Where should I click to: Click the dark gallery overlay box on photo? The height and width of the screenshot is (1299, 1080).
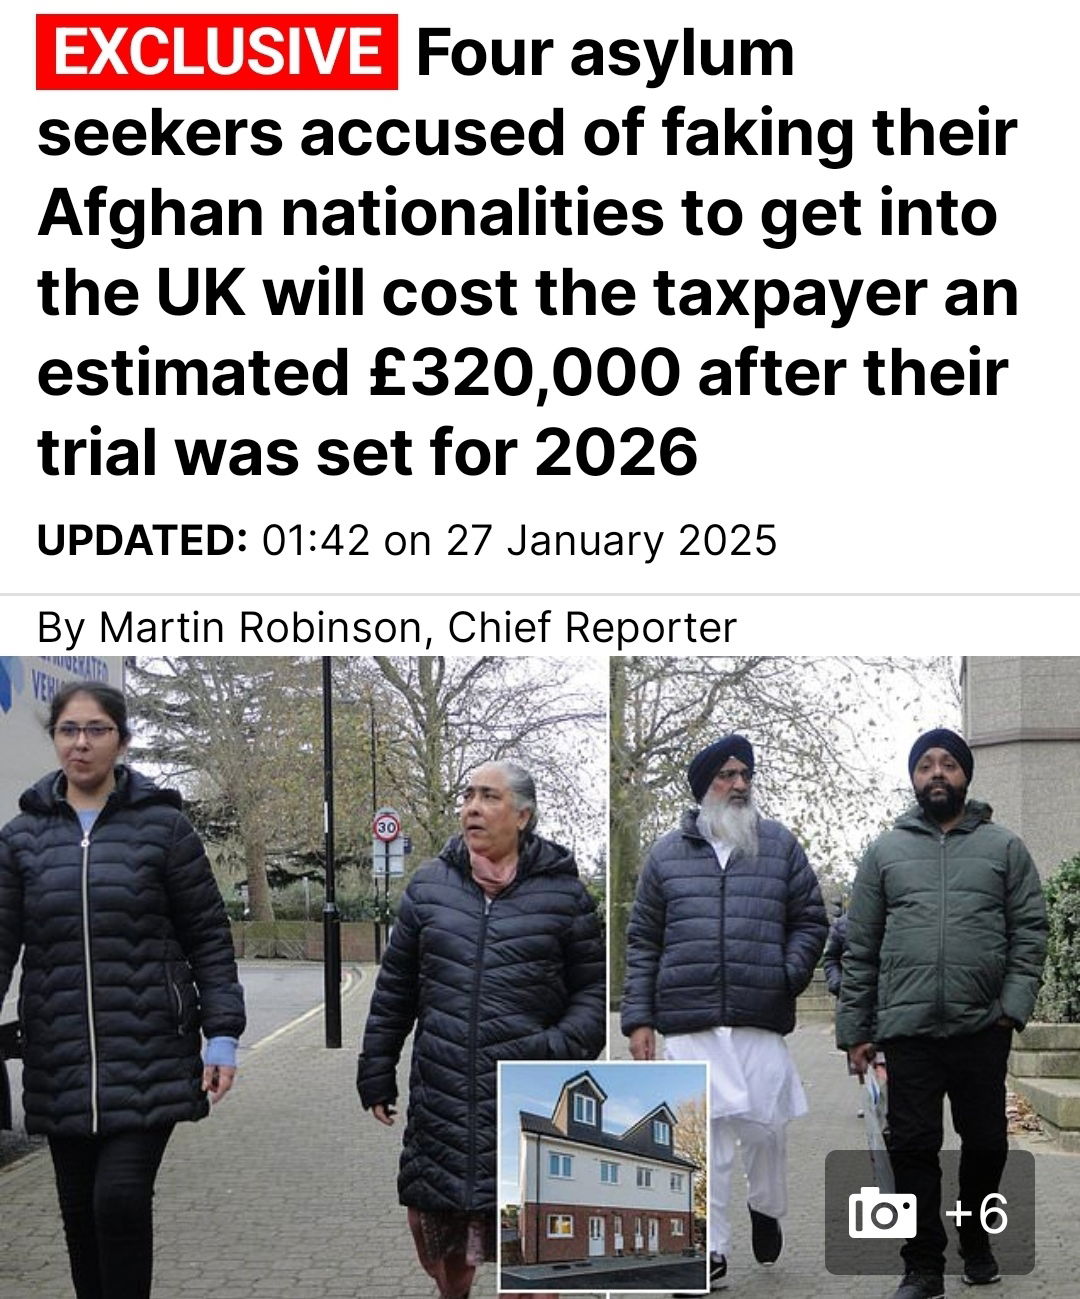click(x=930, y=1213)
